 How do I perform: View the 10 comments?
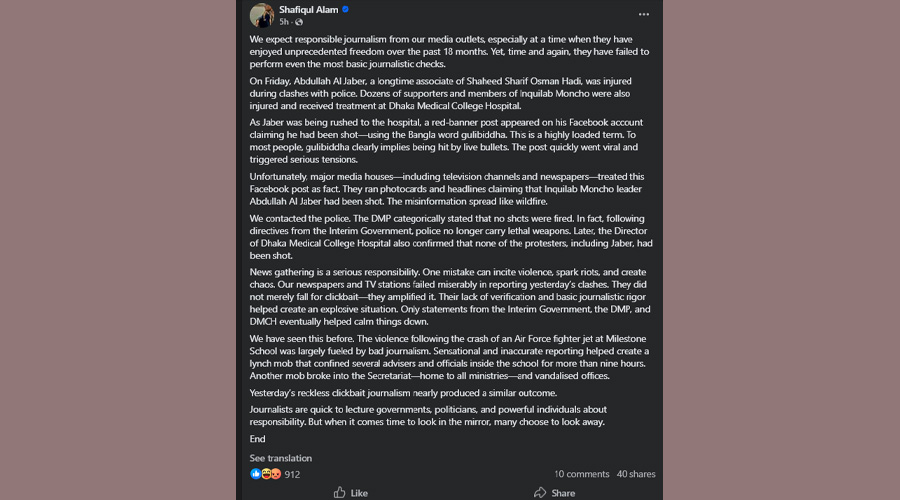pyautogui.click(x=581, y=474)
